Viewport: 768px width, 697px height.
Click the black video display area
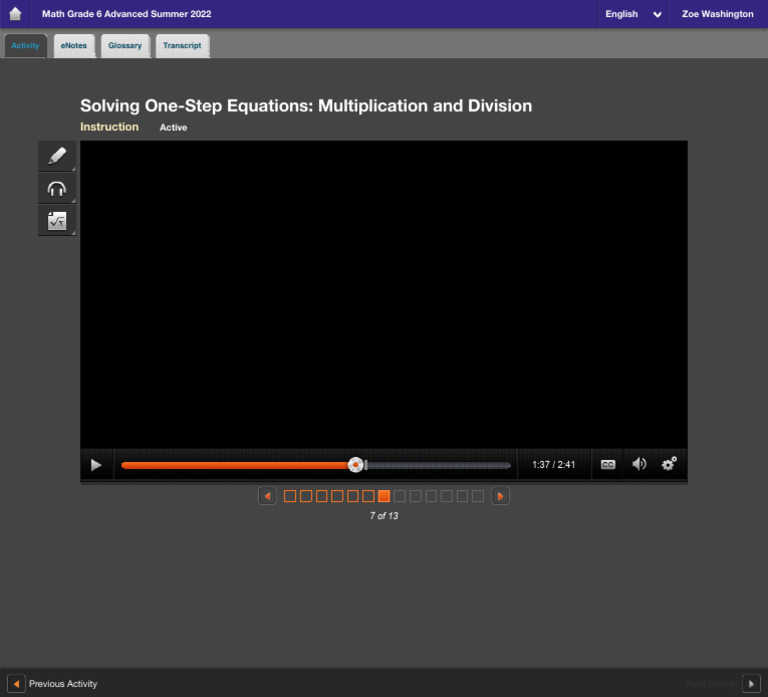point(384,294)
